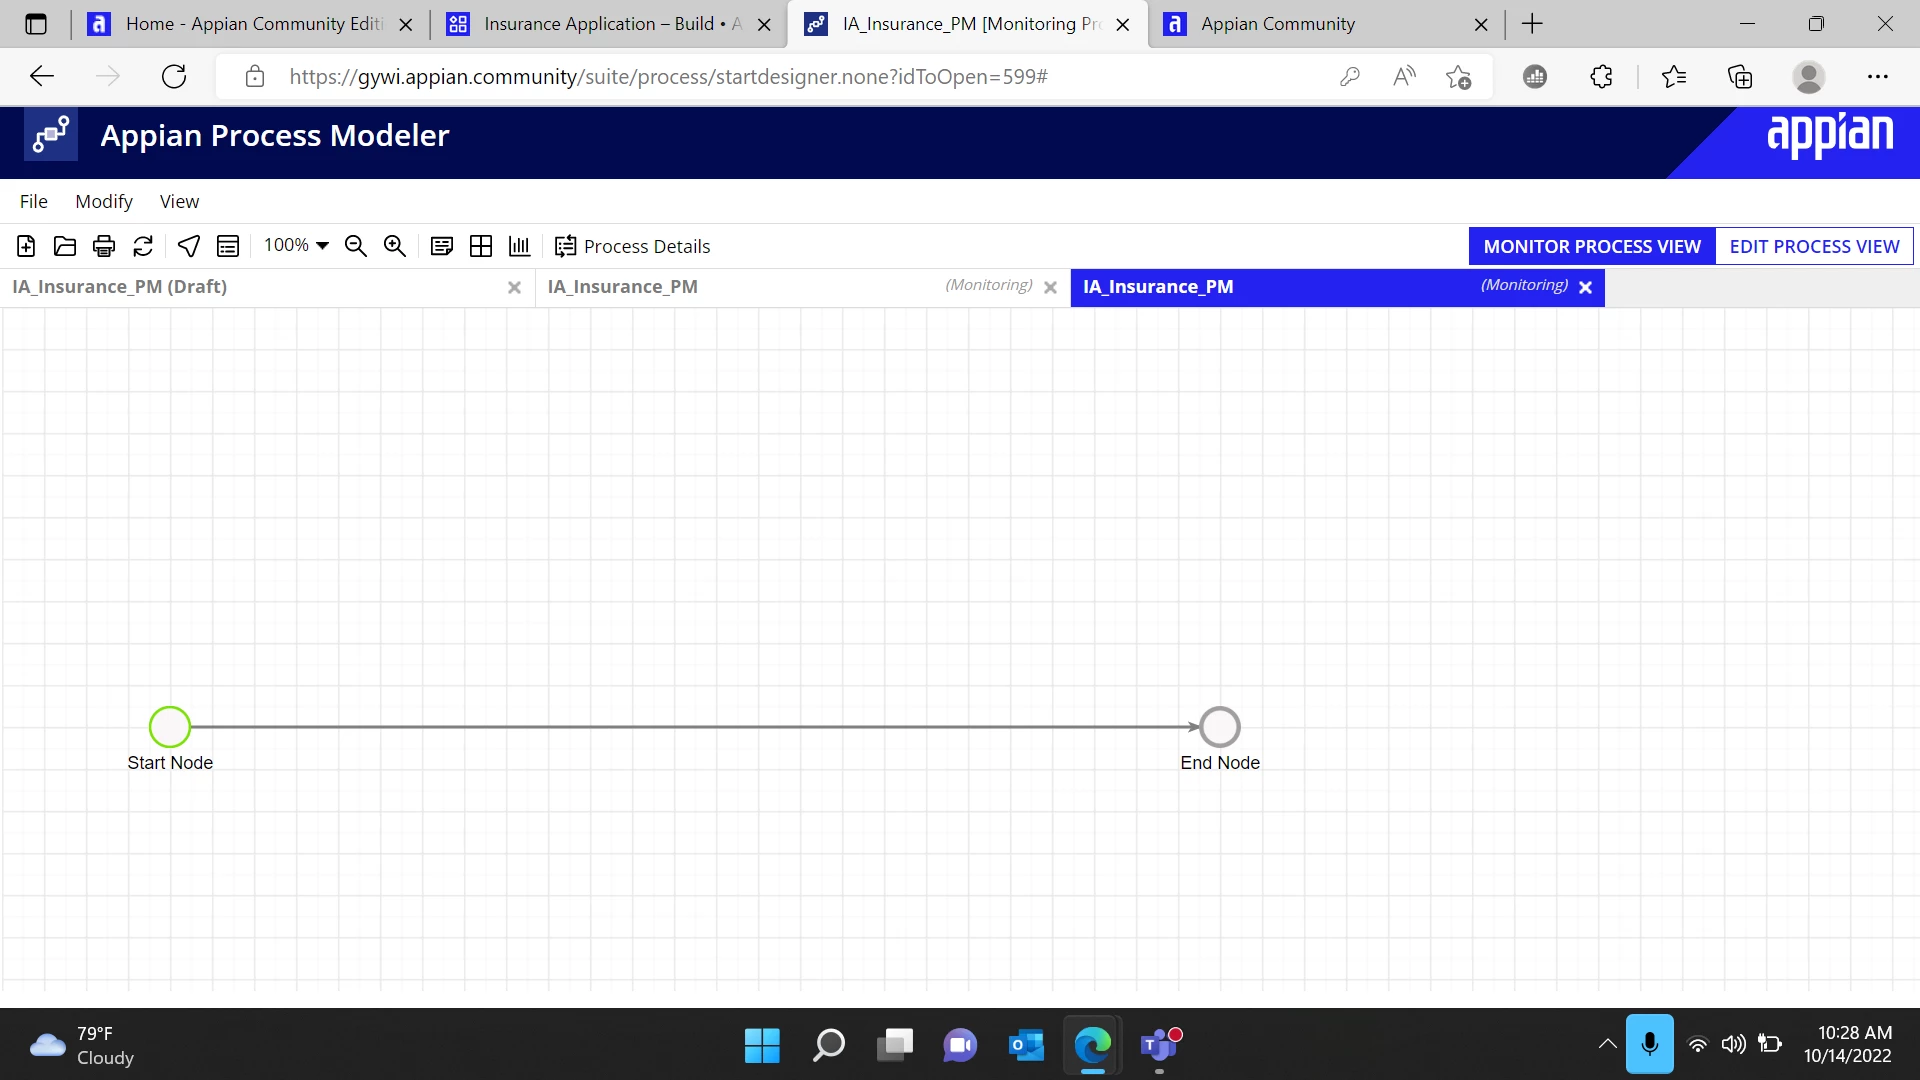Click the Print icon in modeler toolbar

click(104, 246)
